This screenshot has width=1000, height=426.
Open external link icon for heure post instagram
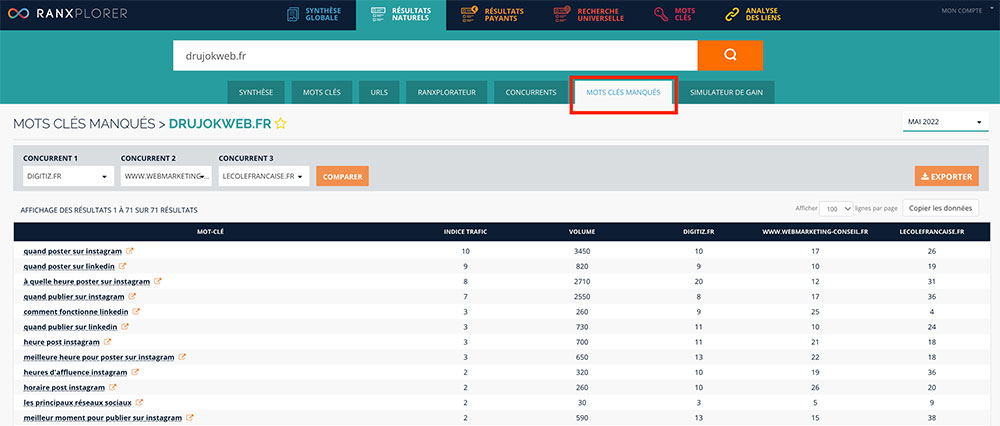107,342
